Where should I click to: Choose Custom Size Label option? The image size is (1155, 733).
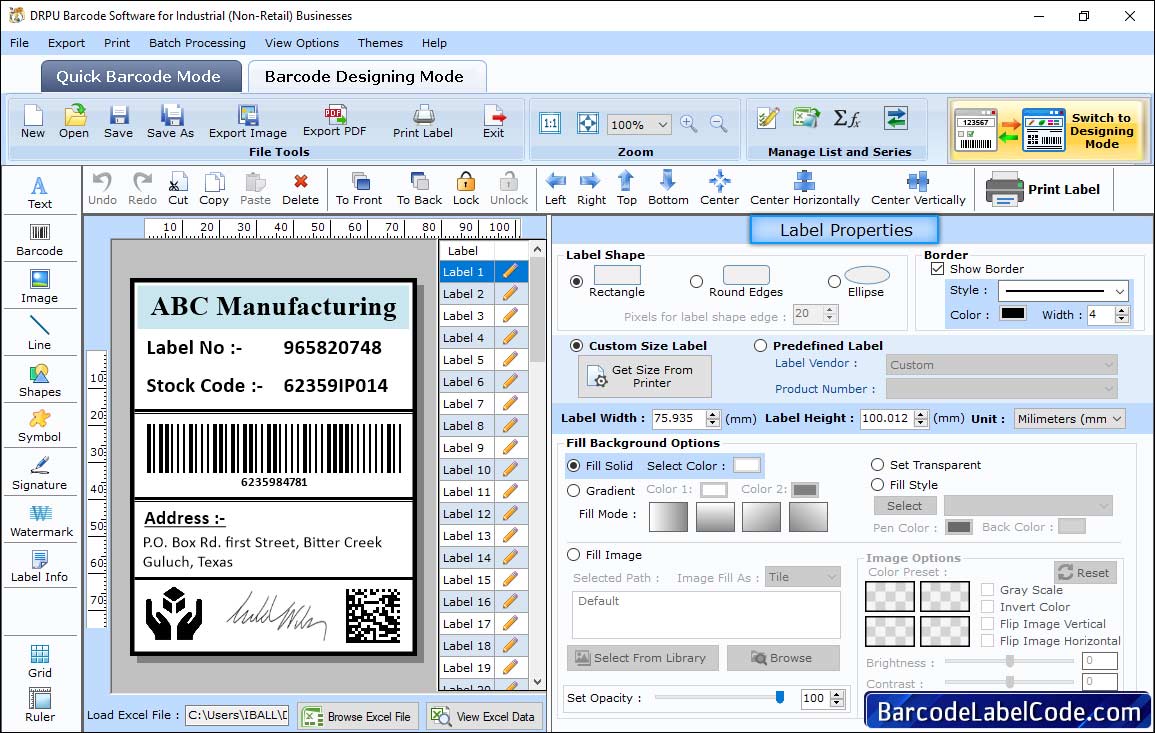point(577,346)
